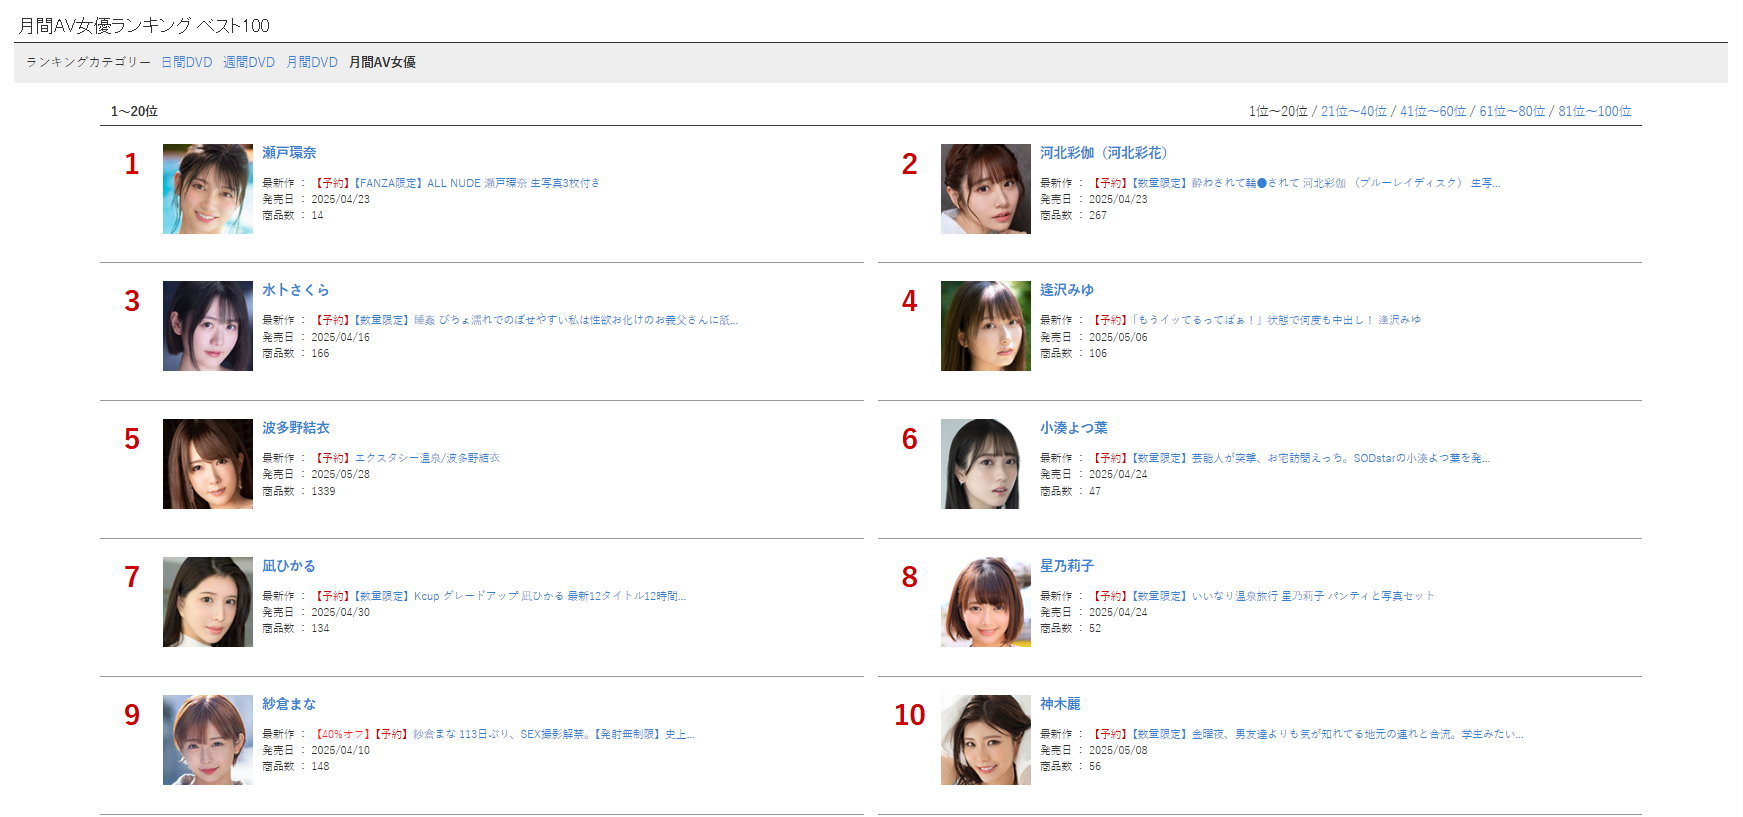Go to ranks 81位~100位

pyautogui.click(x=1594, y=111)
